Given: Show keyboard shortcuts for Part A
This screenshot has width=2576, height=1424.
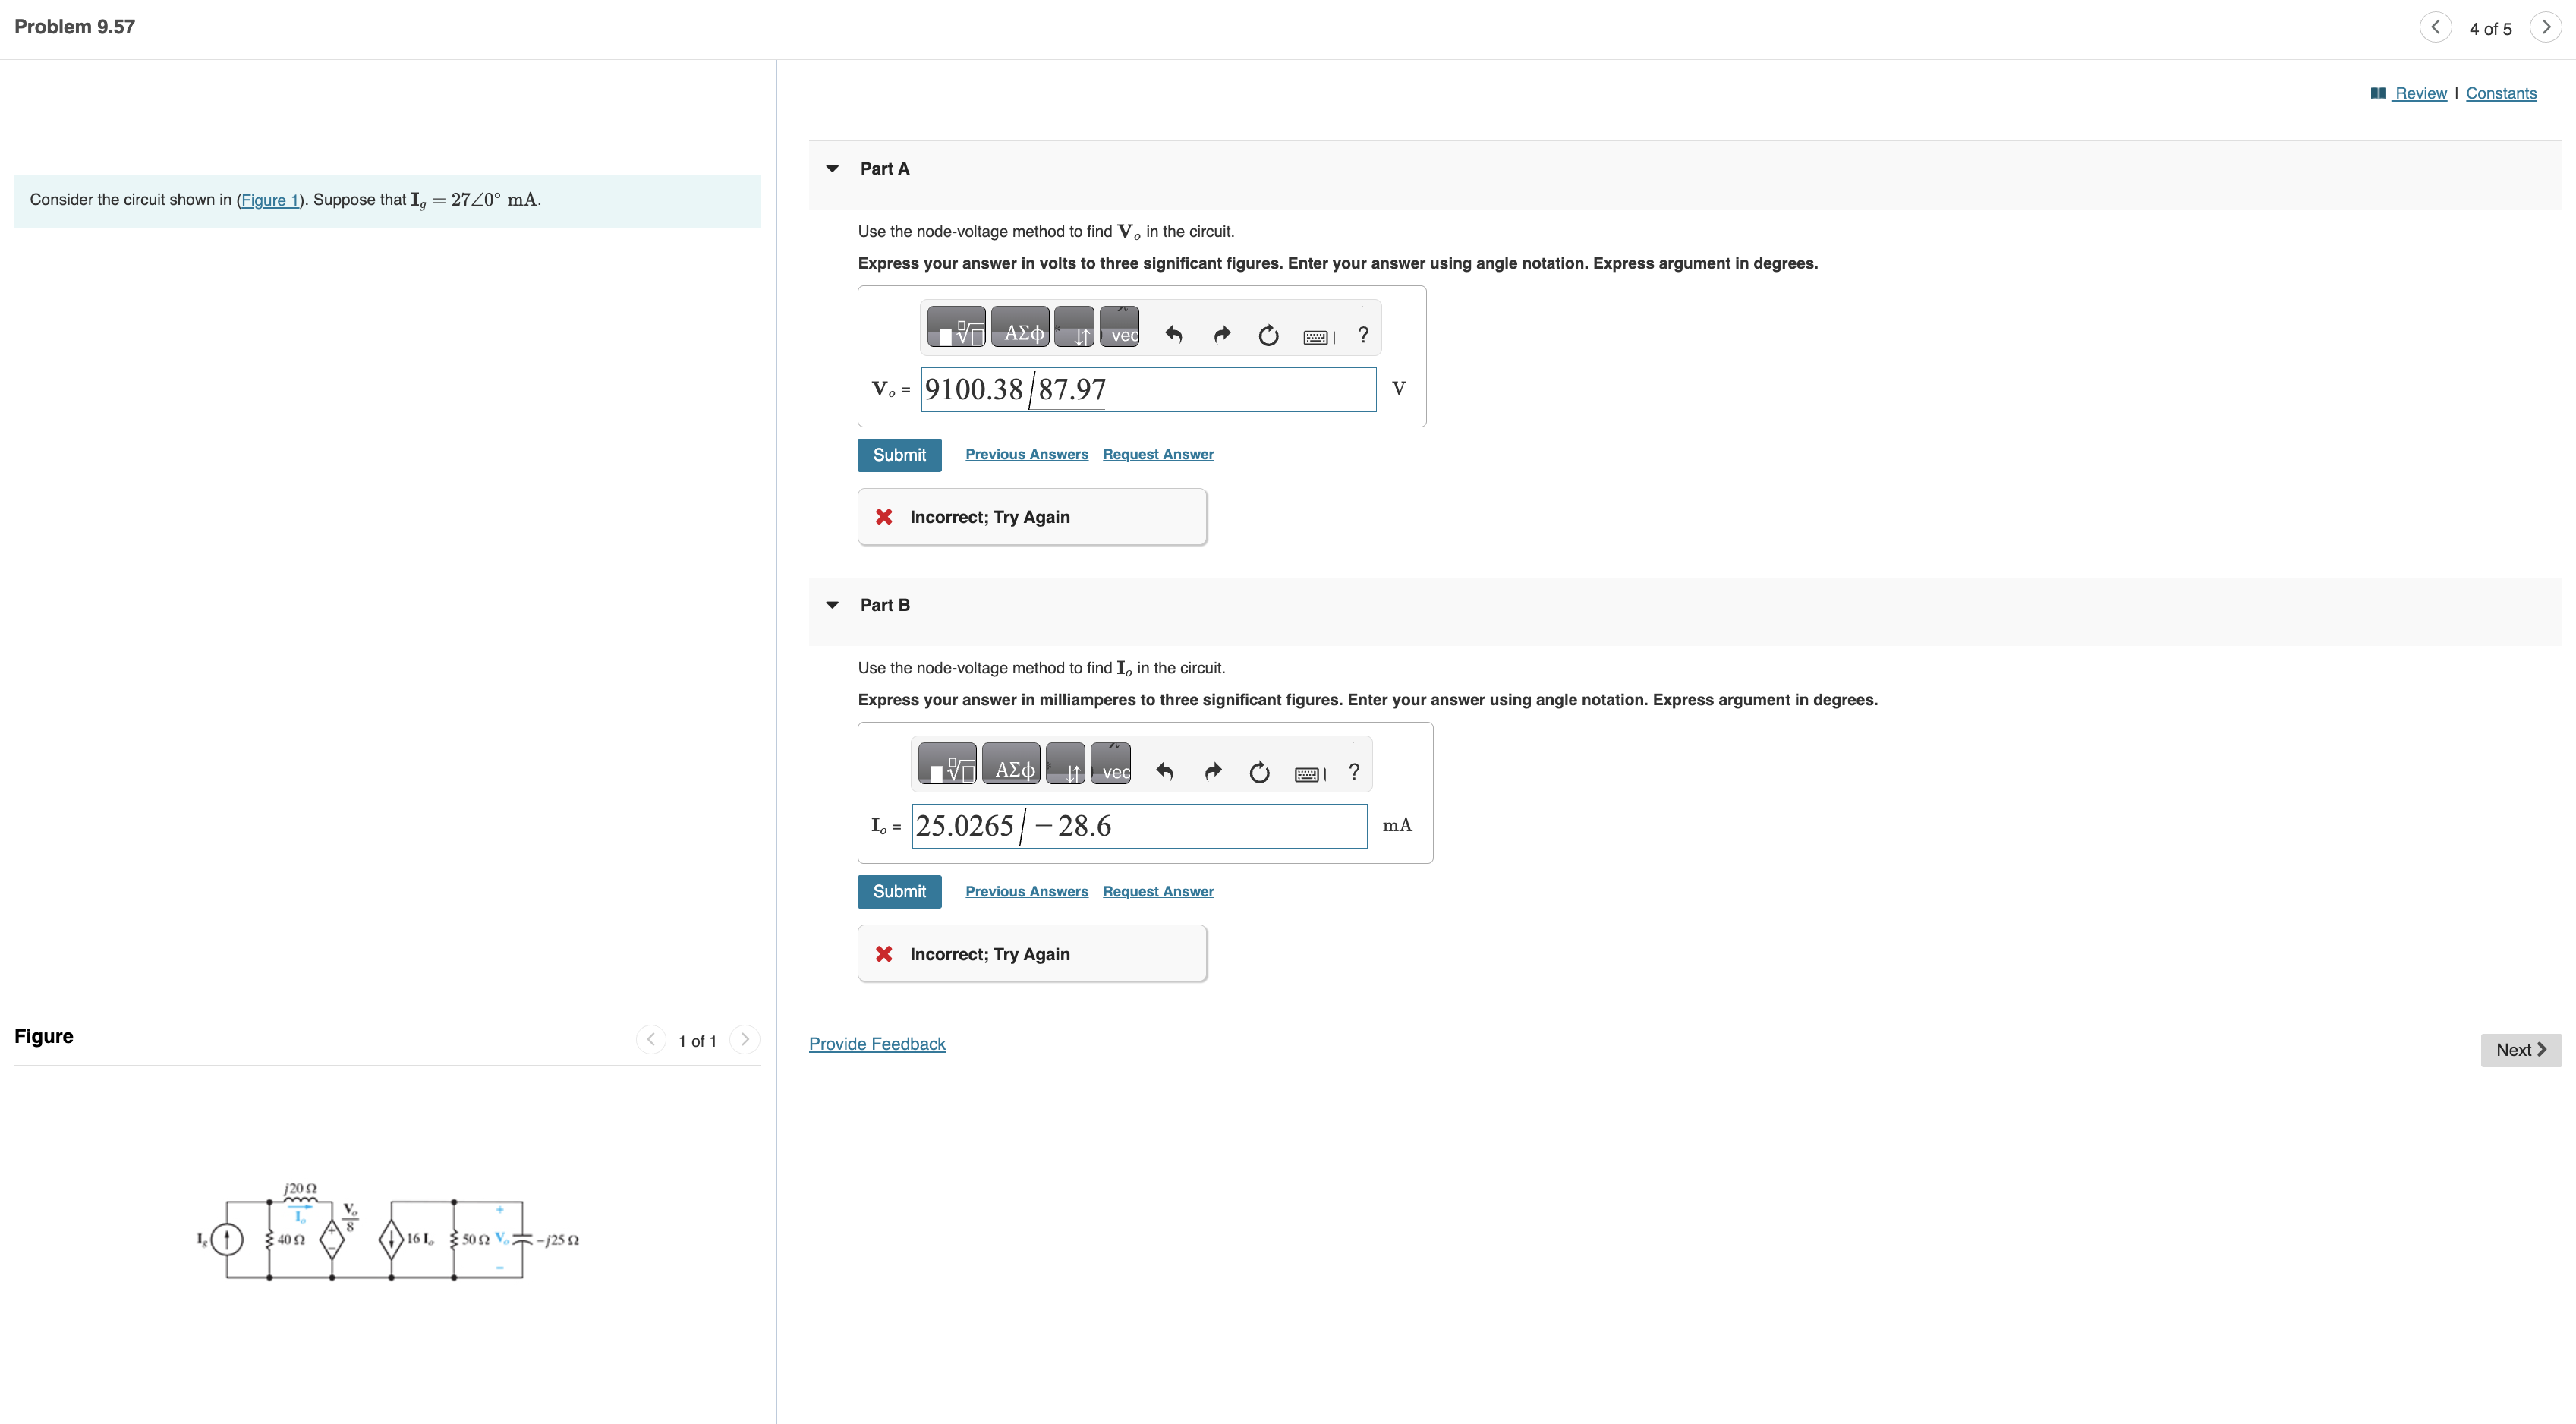Looking at the screenshot, I should click(1318, 337).
